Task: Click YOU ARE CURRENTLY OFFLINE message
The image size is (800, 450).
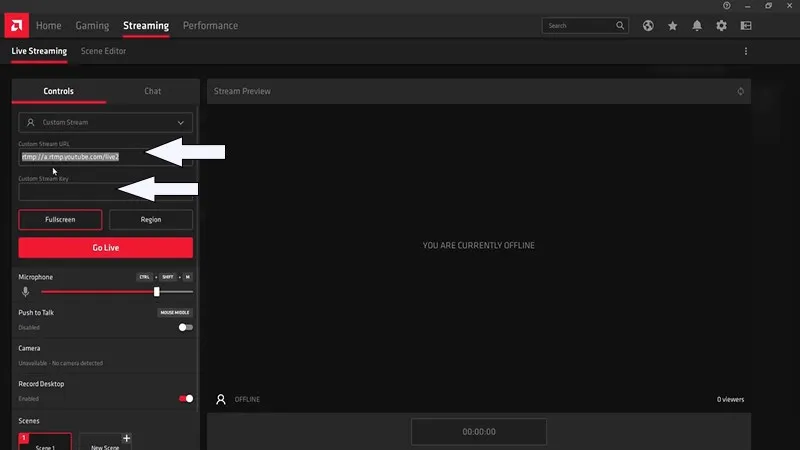Action: [479, 245]
